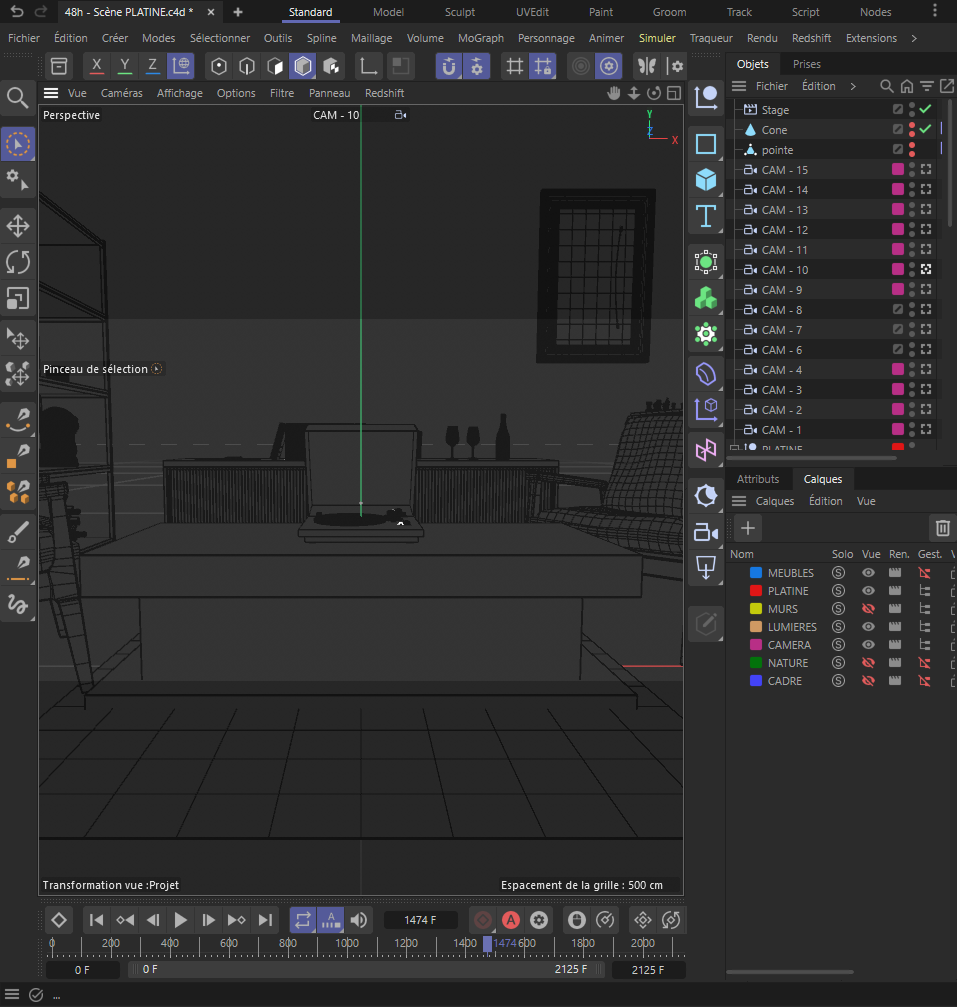Click the camera creation icon in right sidebar
Image resolution: width=957 pixels, height=1007 pixels.
coord(706,531)
